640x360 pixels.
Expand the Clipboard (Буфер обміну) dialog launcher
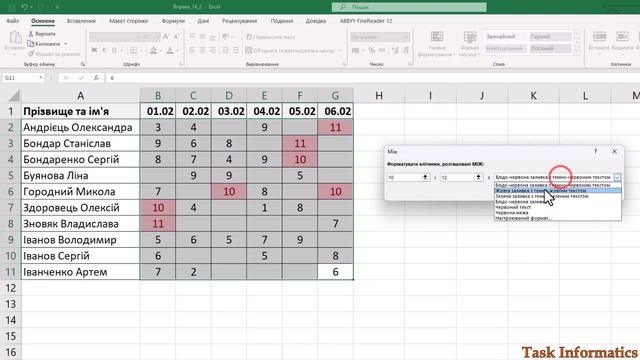pyautogui.click(x=83, y=64)
